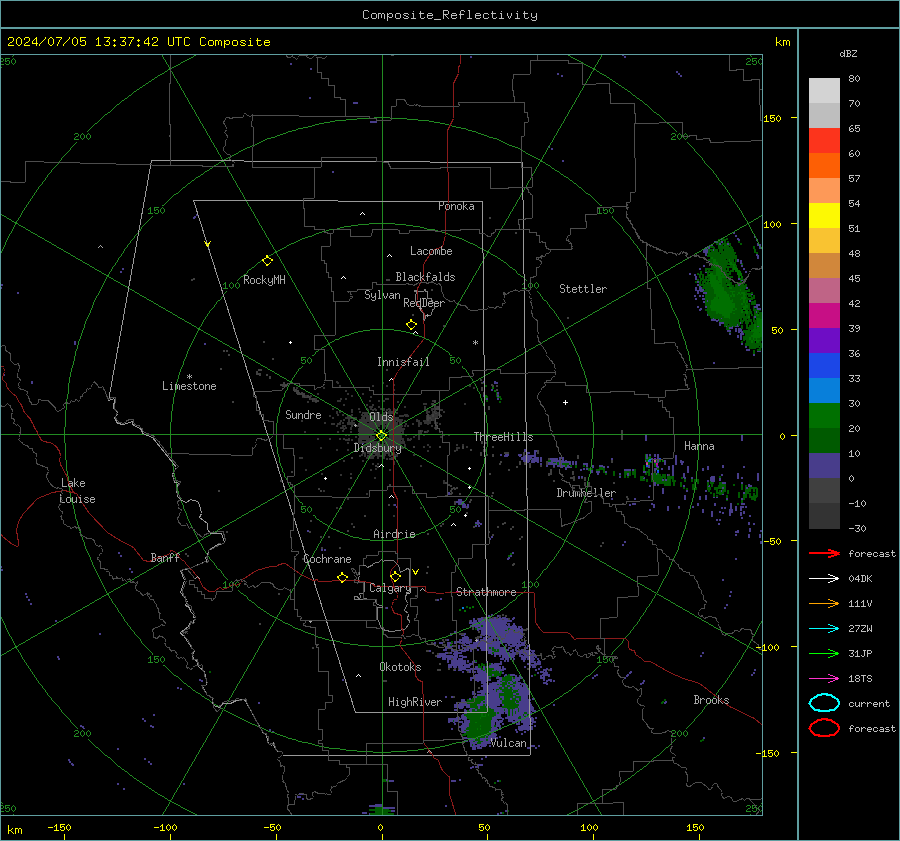900x841 pixels.
Task: Click the Ponoka town label
Action: pos(456,206)
